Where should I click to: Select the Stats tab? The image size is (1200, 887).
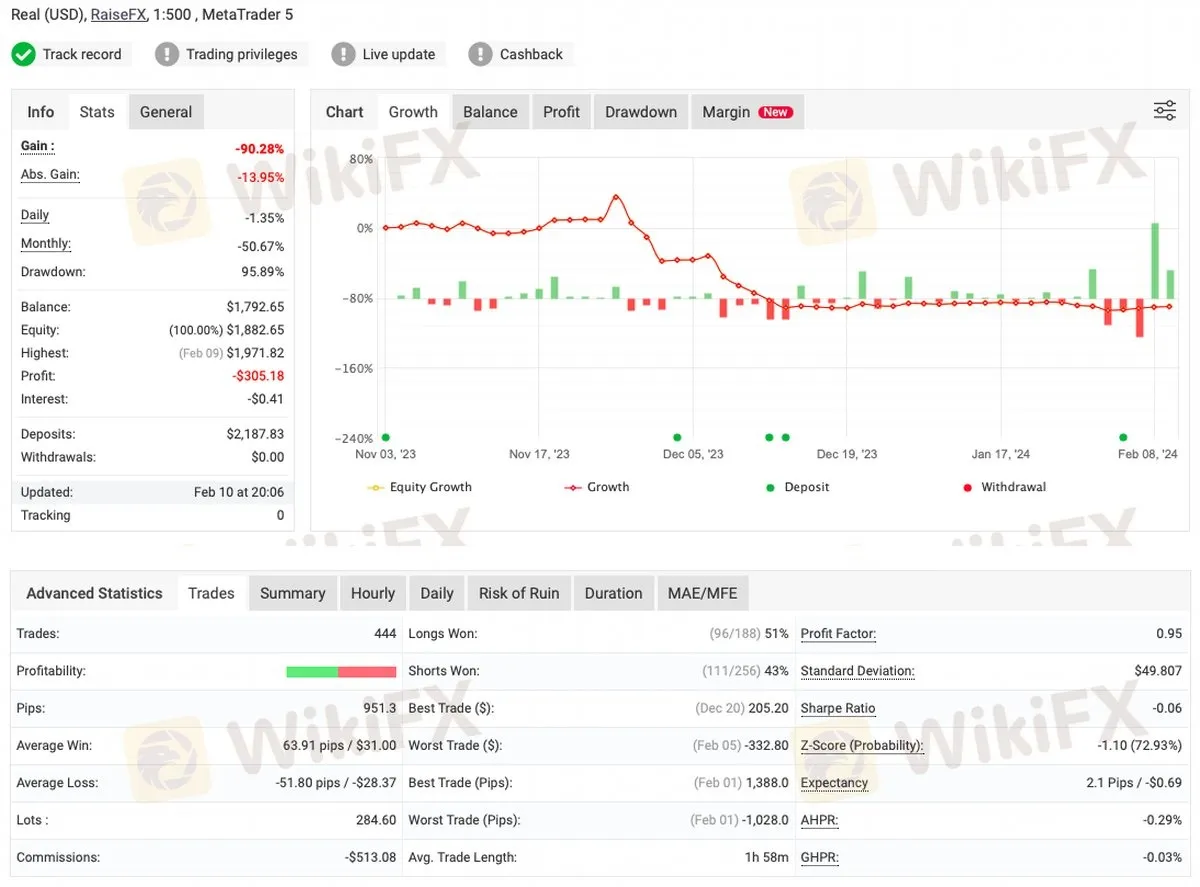pos(97,112)
